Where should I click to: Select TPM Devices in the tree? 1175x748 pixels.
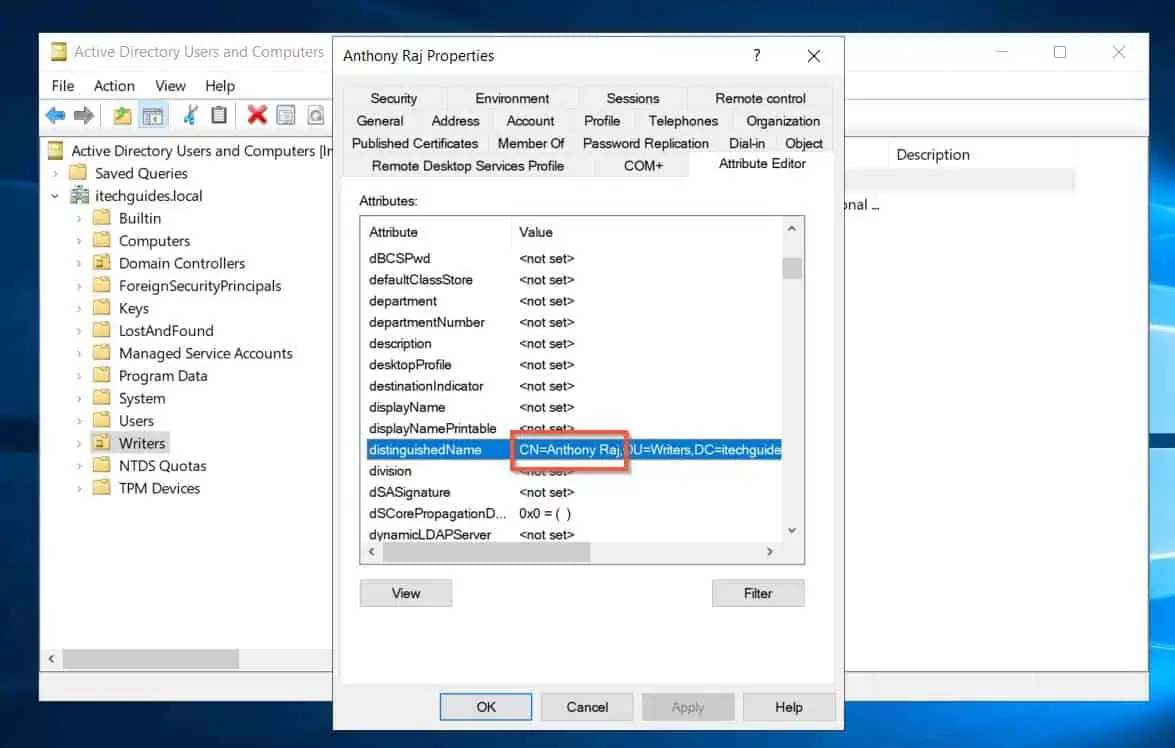click(160, 489)
